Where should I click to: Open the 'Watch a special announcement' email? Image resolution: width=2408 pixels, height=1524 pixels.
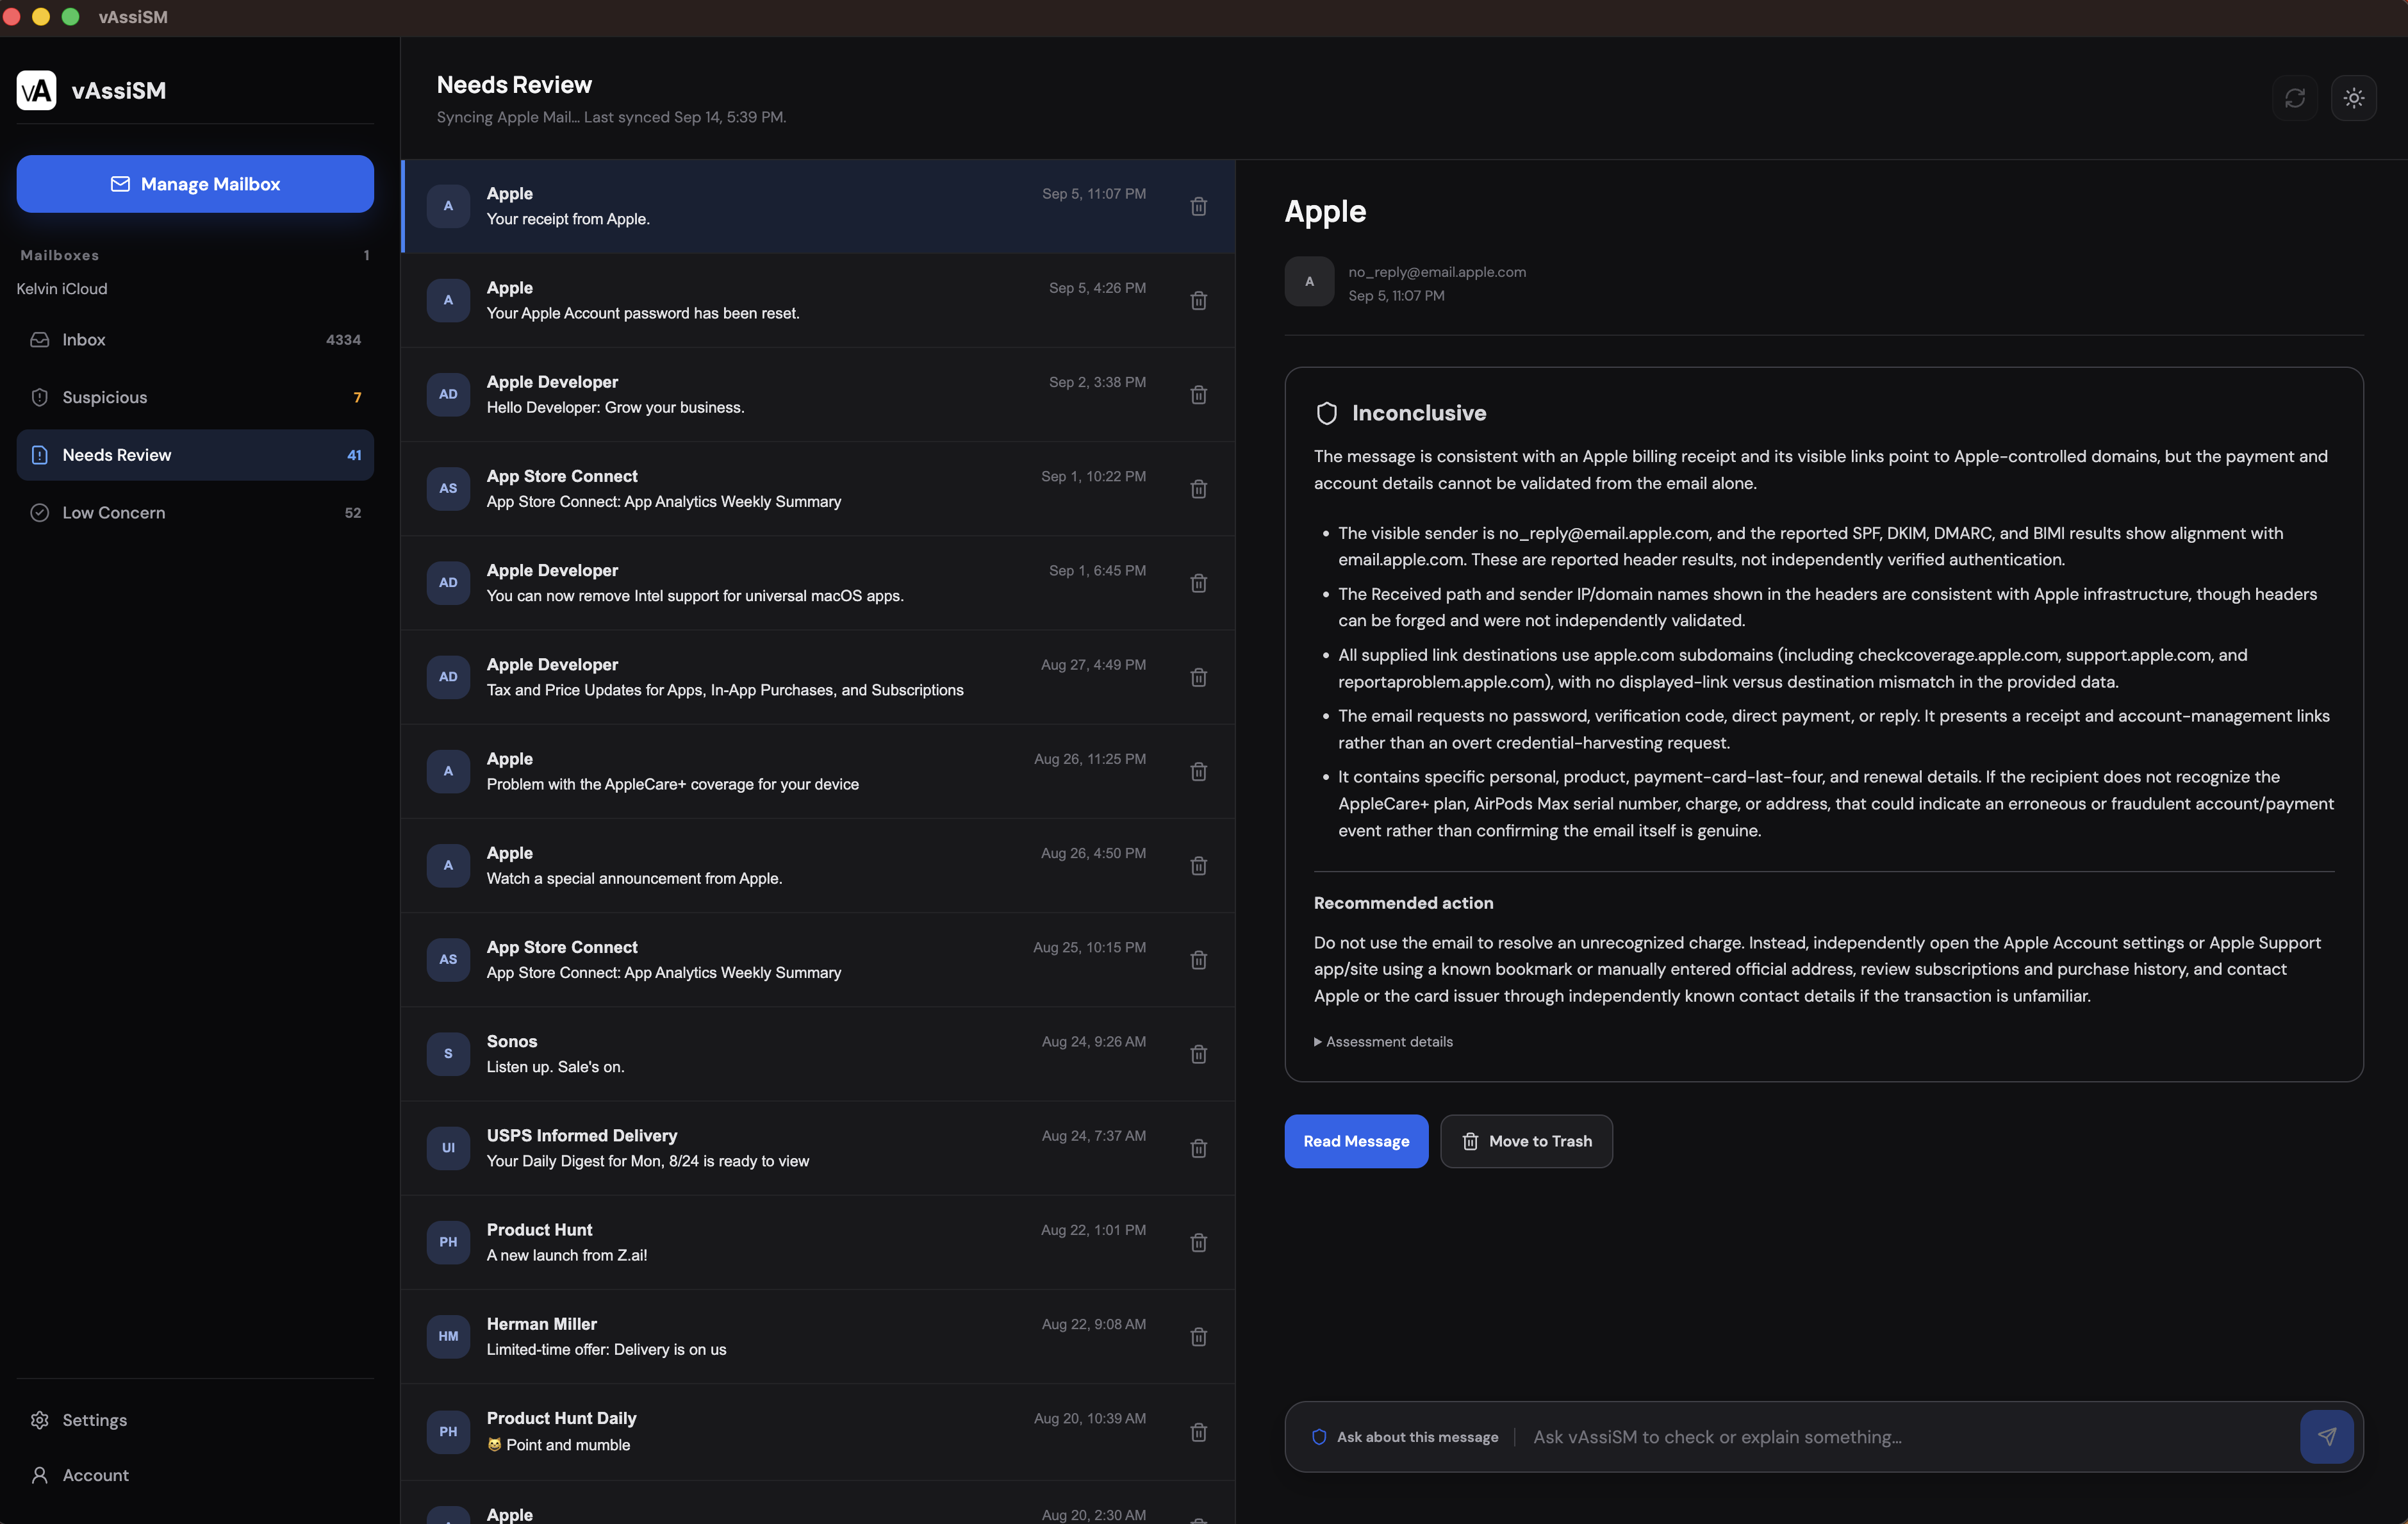pos(818,865)
